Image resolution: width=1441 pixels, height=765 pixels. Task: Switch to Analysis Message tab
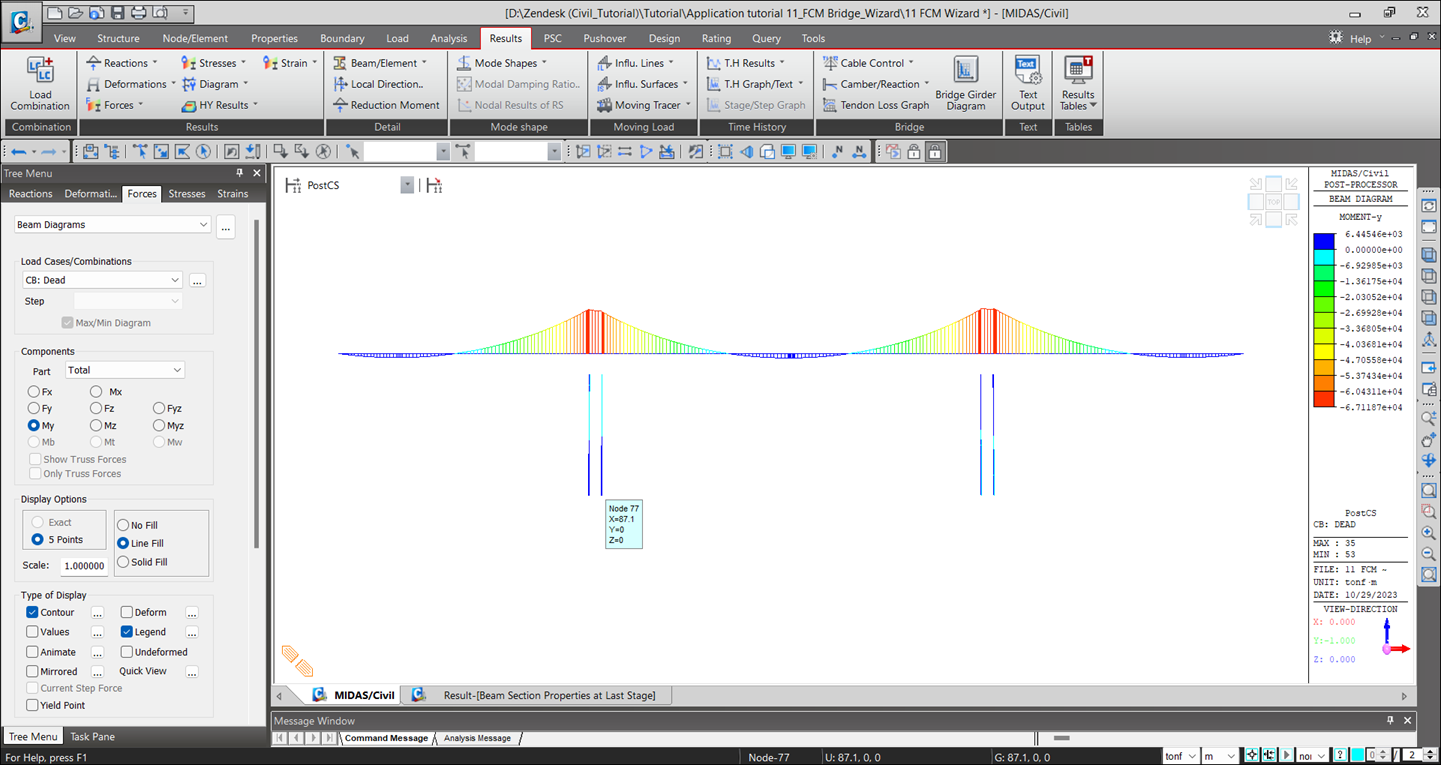[x=477, y=738]
